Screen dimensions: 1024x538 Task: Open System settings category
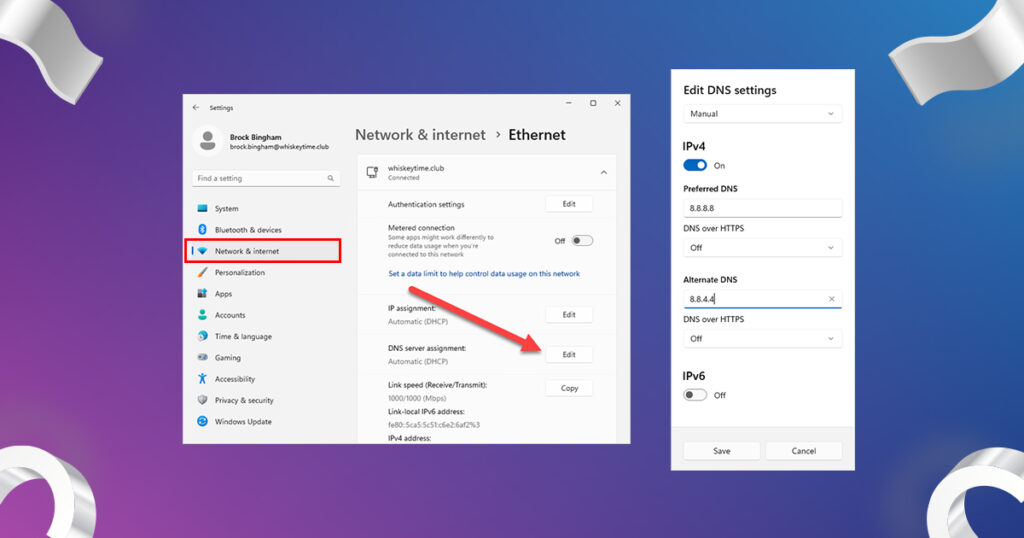click(227, 209)
